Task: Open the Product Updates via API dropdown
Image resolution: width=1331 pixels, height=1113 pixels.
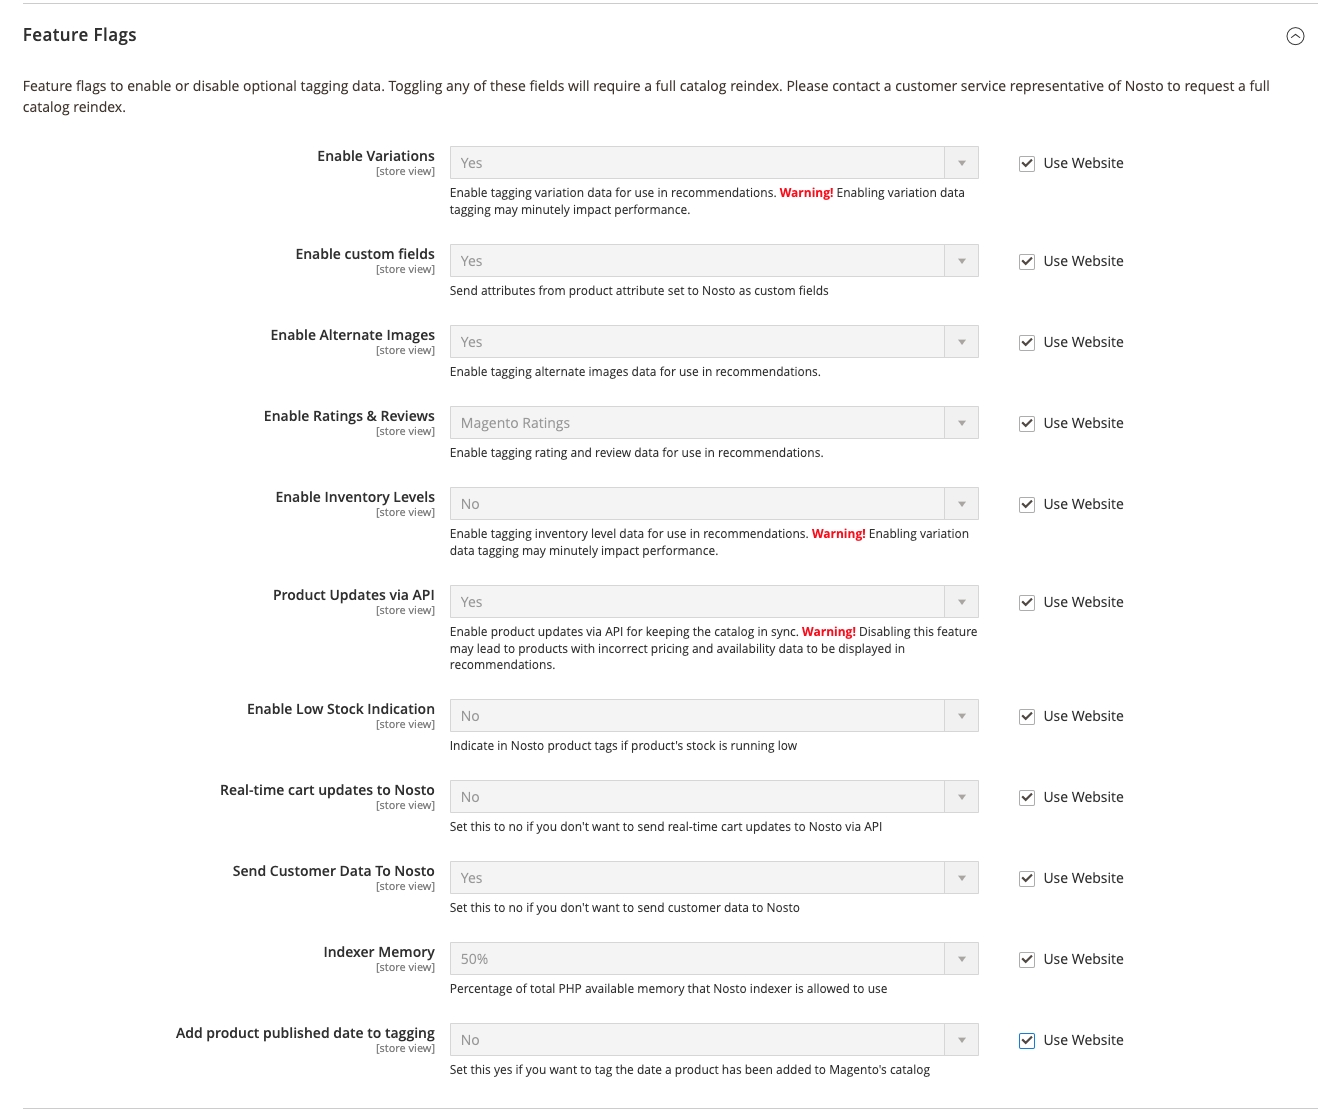Action: (x=713, y=602)
